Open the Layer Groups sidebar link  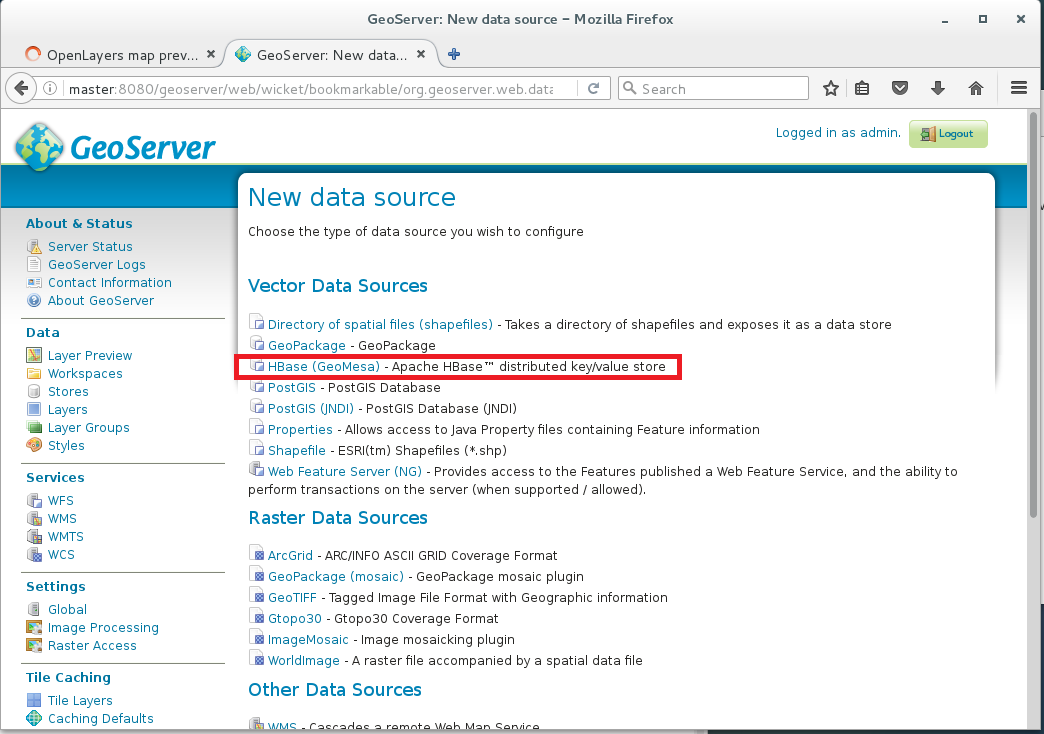point(89,428)
